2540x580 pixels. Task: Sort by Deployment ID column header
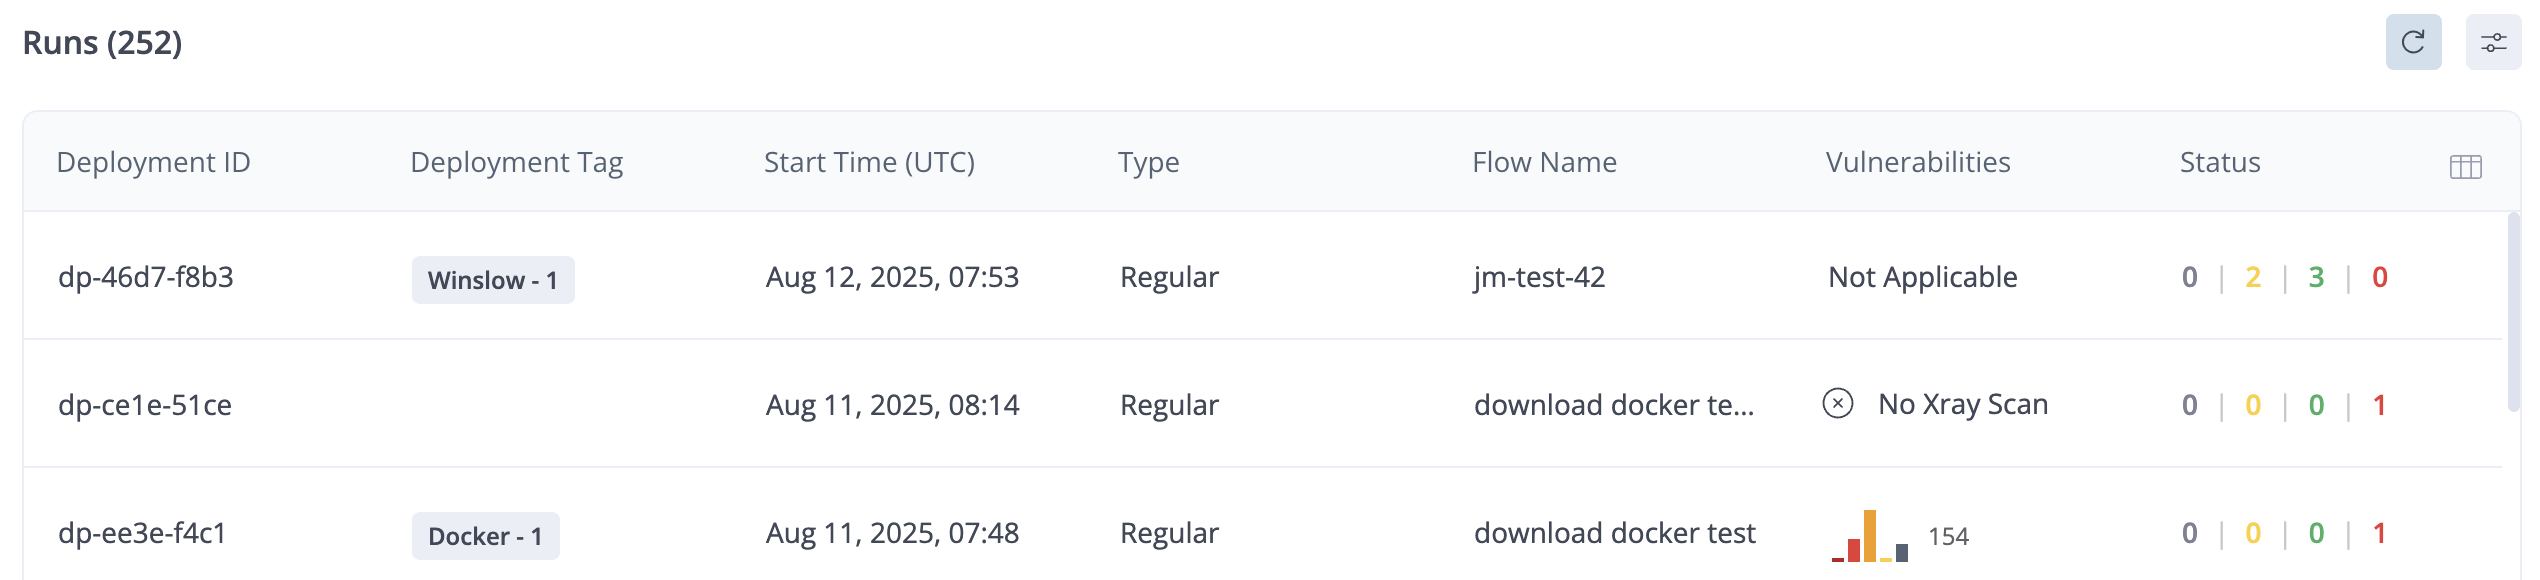coord(153,162)
